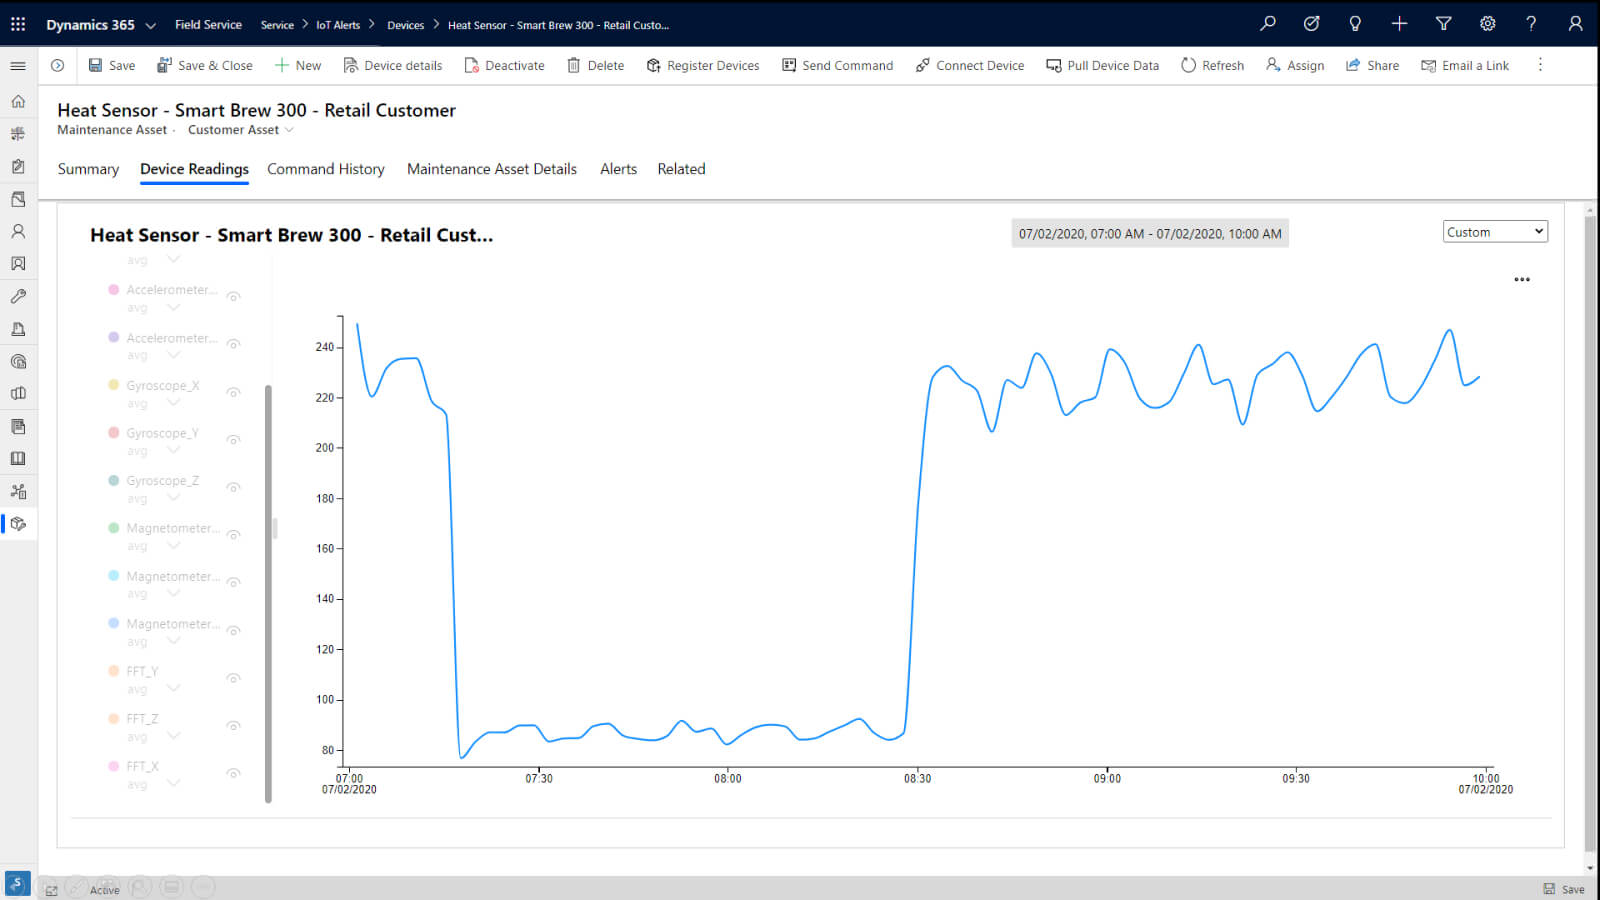Screen dimensions: 1600x900
Task: Toggle visibility of FFT_Y series
Action: point(233,678)
